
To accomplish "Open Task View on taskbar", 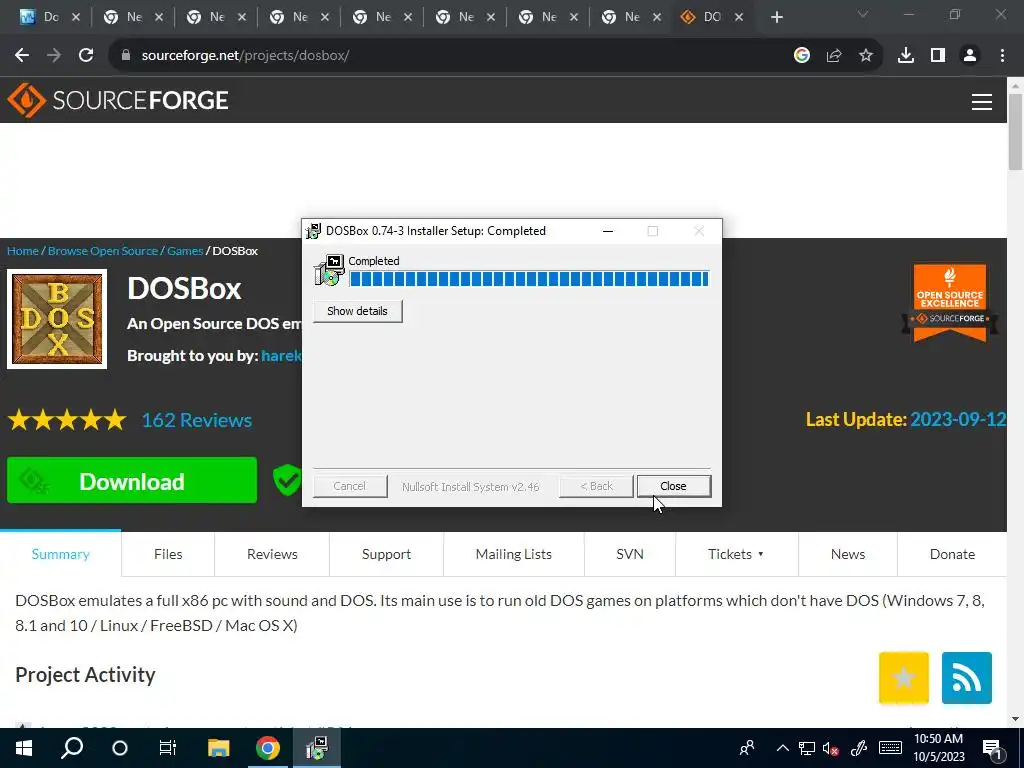I will (x=168, y=748).
